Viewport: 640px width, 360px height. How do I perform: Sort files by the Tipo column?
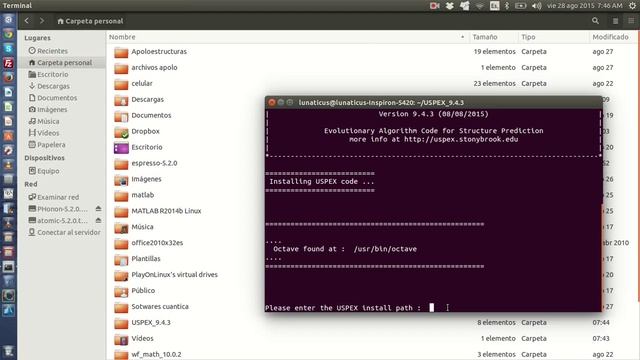553,37
